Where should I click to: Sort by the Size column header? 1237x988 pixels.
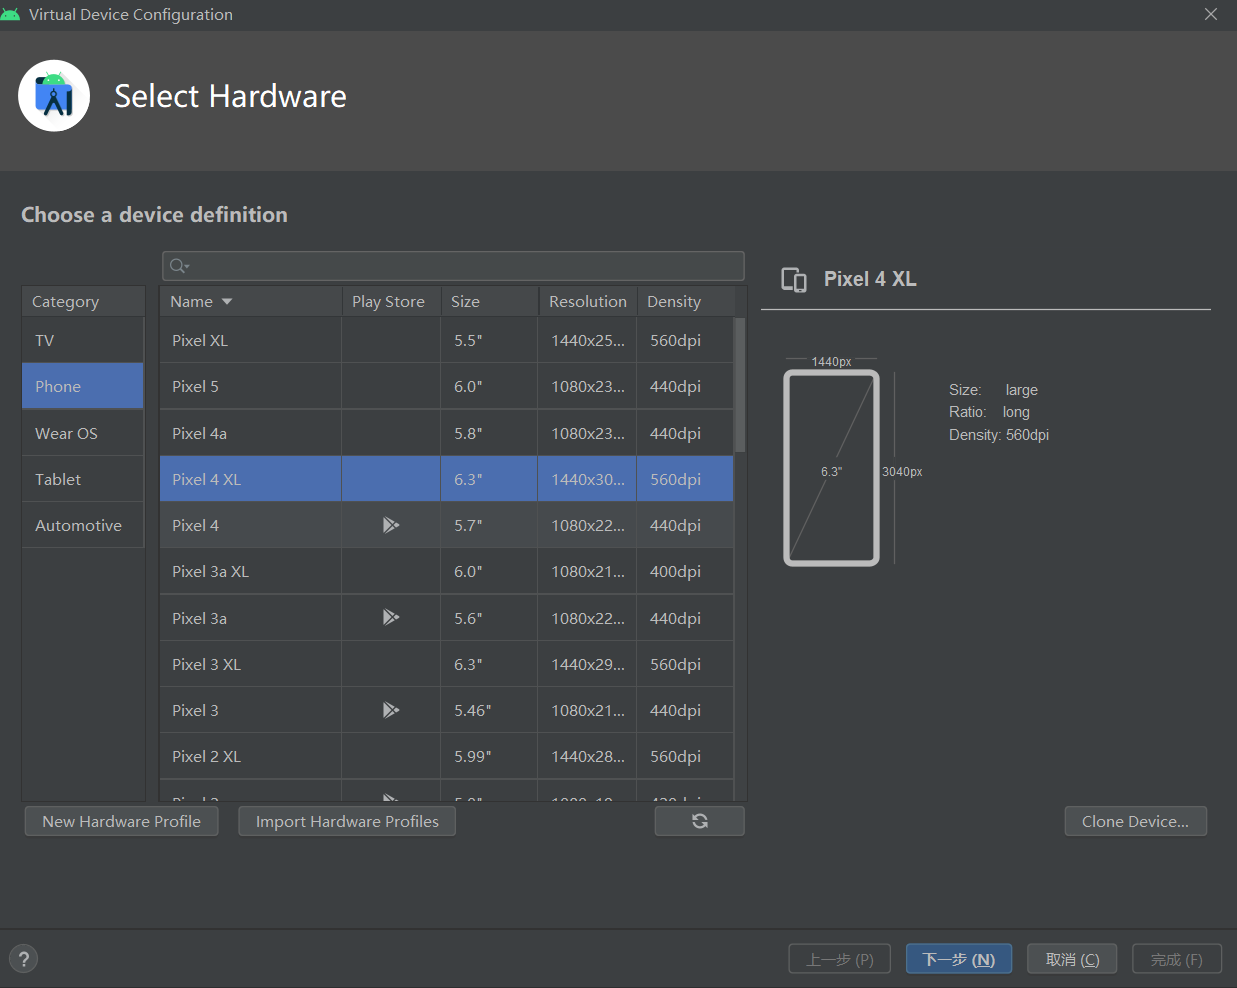489,301
